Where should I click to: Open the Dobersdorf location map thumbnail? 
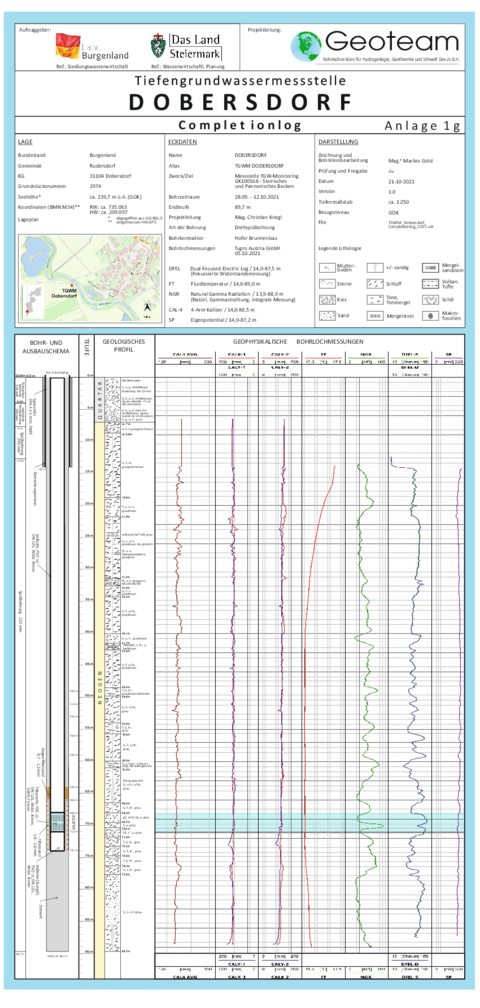(89, 278)
